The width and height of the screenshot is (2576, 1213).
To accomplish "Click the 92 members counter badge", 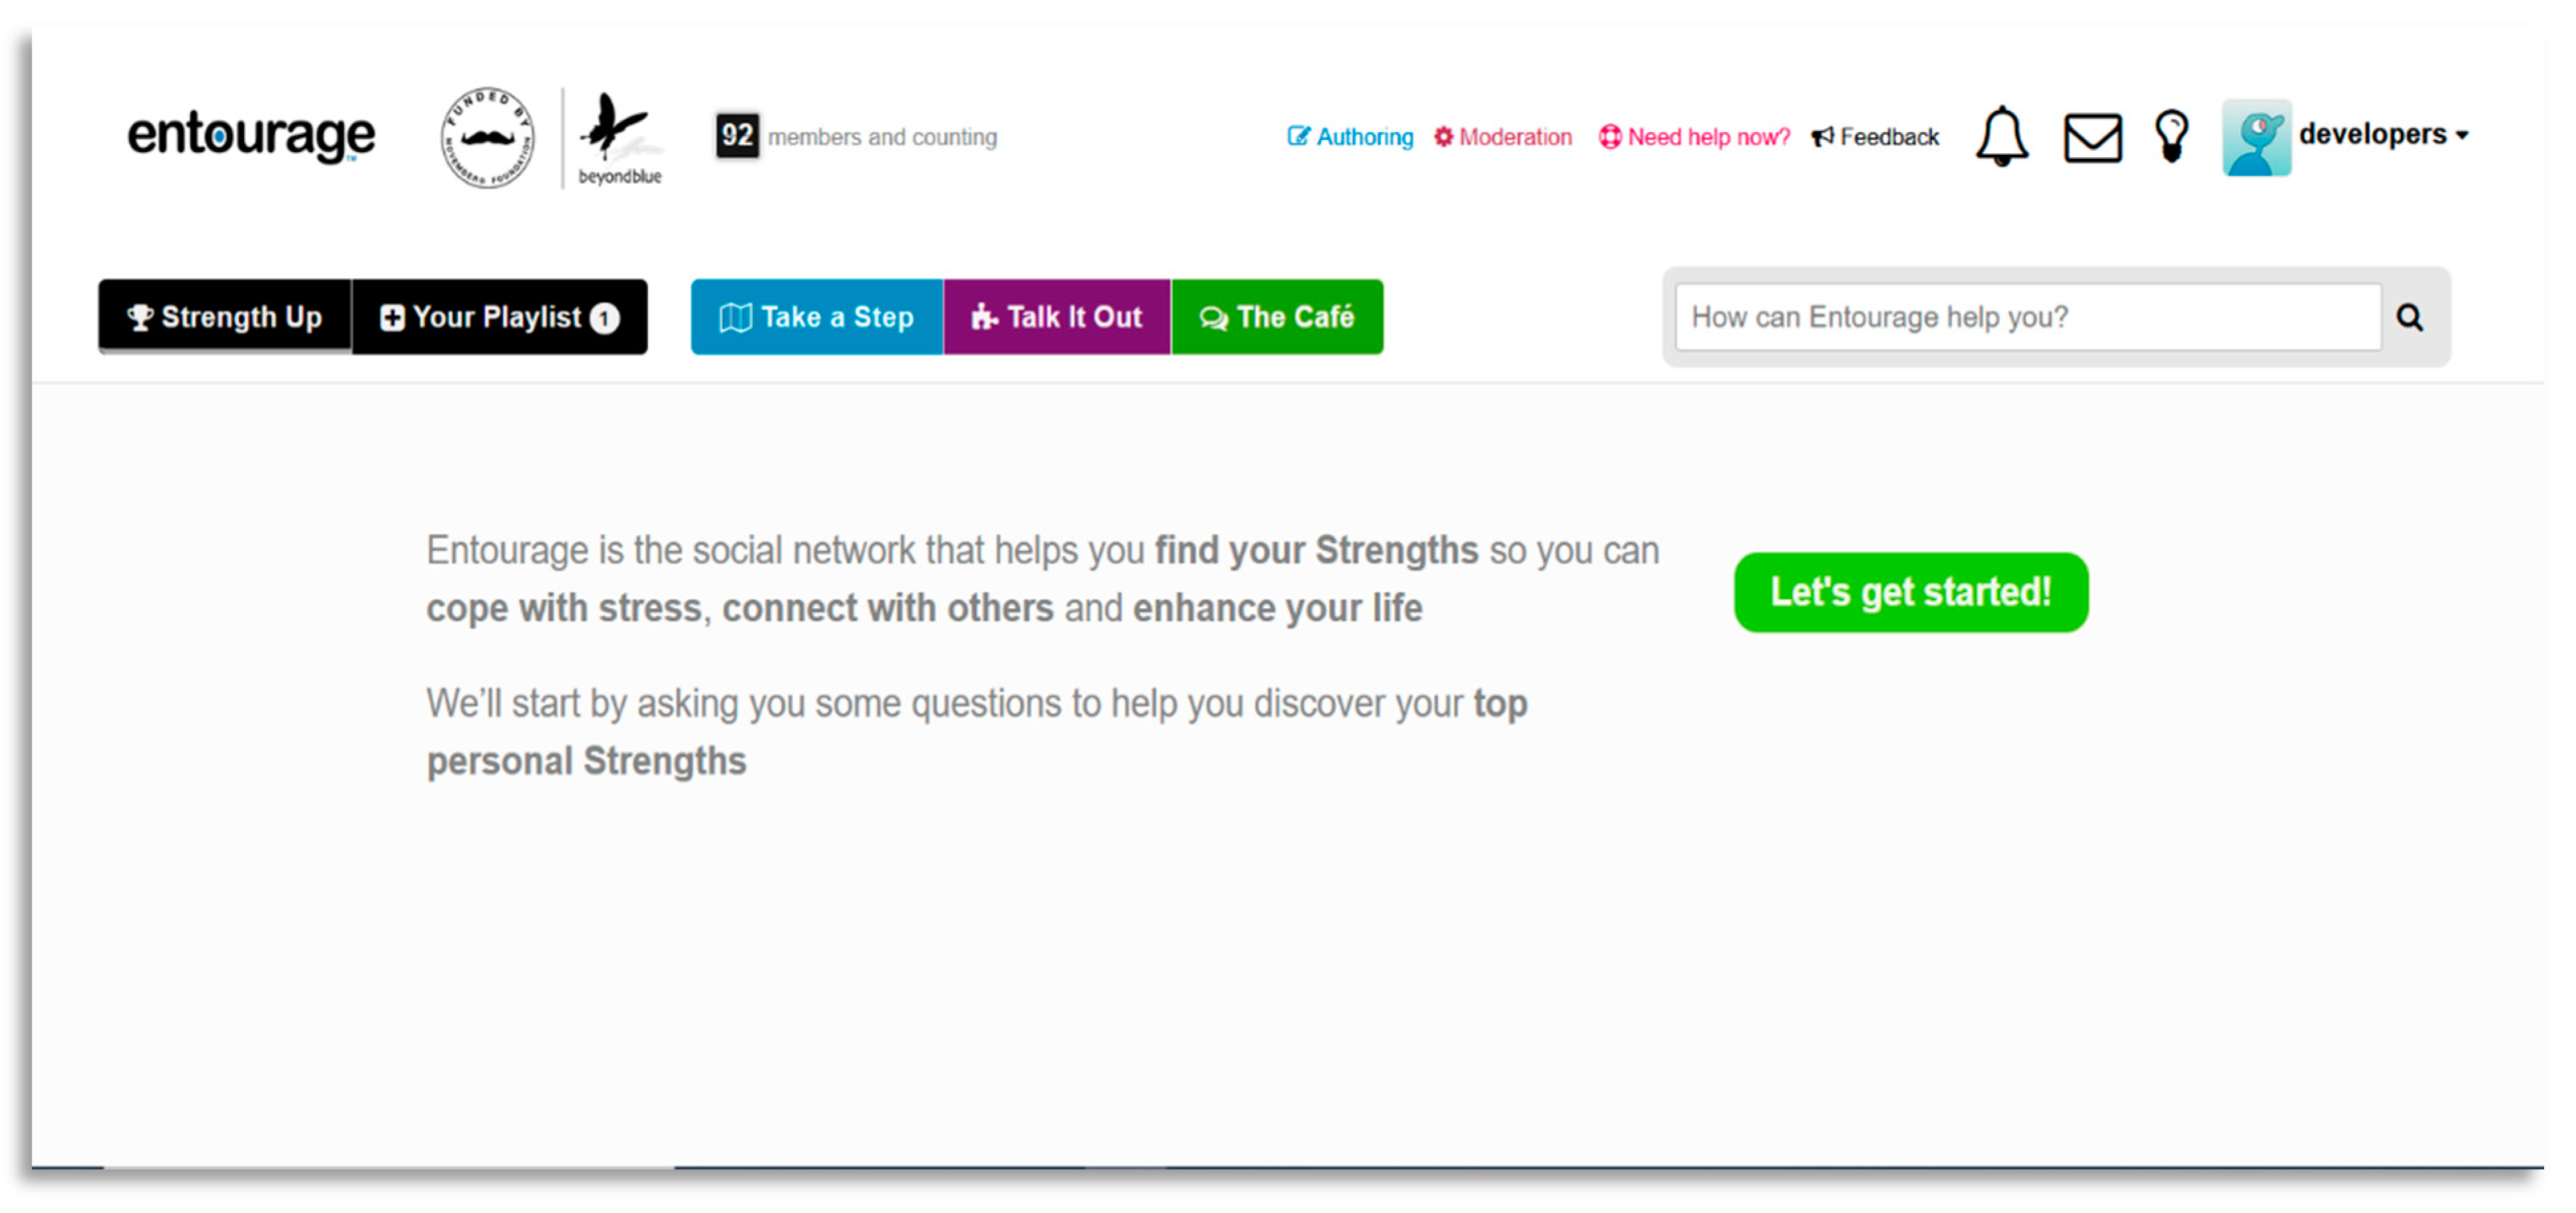I will [737, 135].
